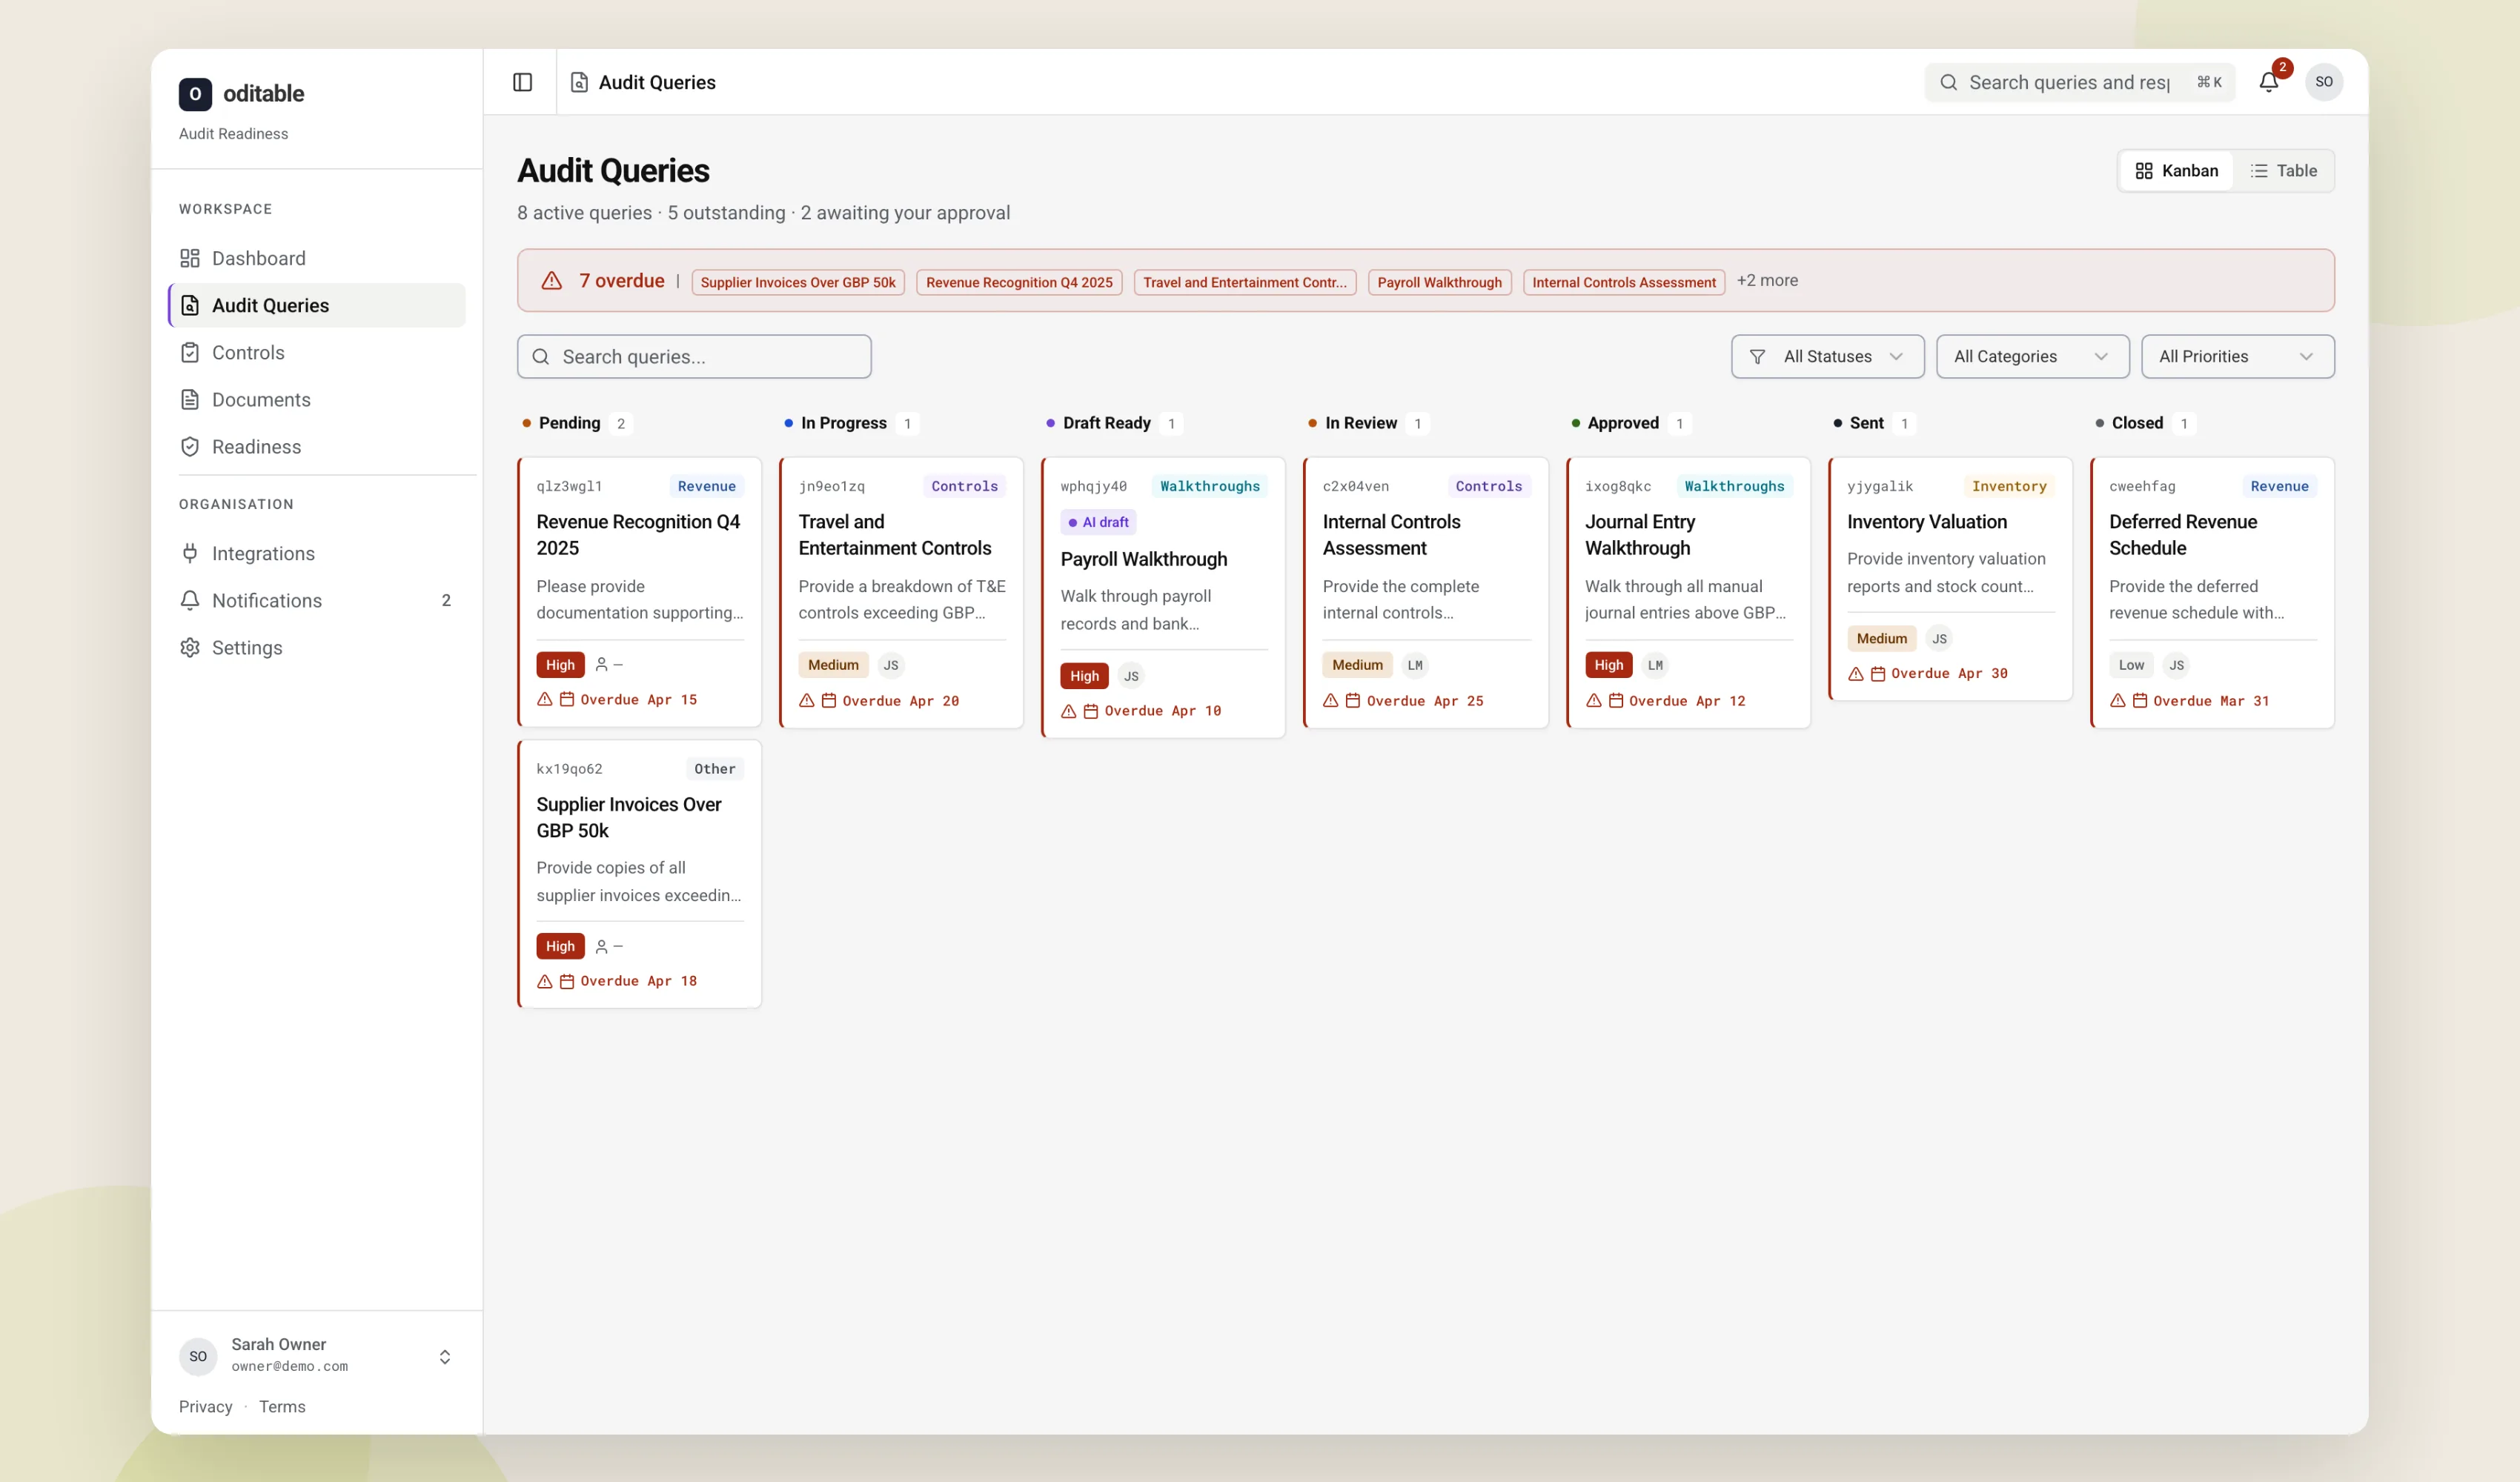Open the Privacy link
Viewport: 2520px width, 1482px height.
tap(205, 1406)
